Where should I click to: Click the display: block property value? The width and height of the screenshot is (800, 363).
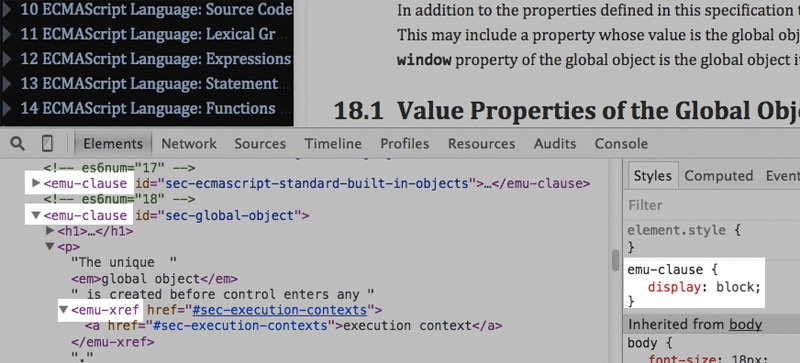[x=738, y=287]
